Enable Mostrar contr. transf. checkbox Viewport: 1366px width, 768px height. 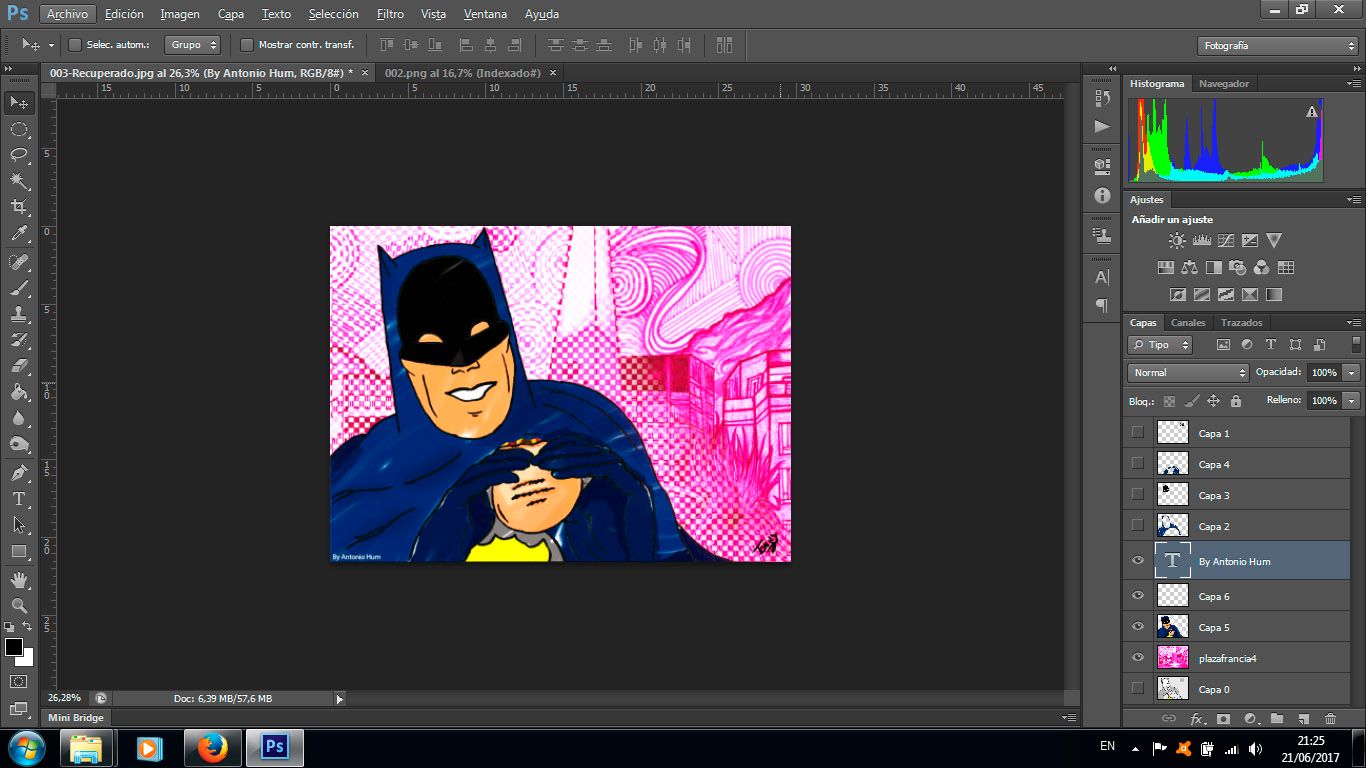pyautogui.click(x=247, y=45)
